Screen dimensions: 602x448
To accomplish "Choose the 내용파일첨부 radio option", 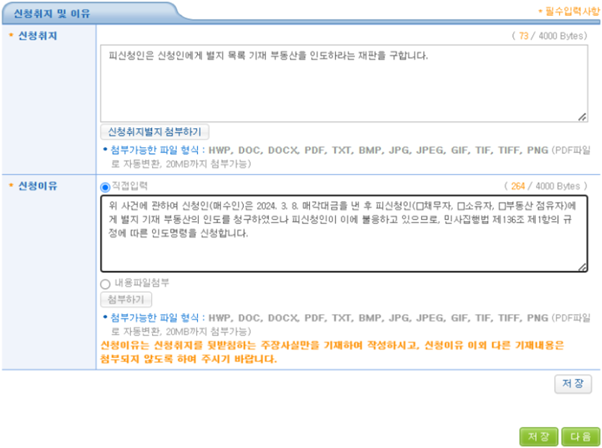I will click(x=105, y=283).
